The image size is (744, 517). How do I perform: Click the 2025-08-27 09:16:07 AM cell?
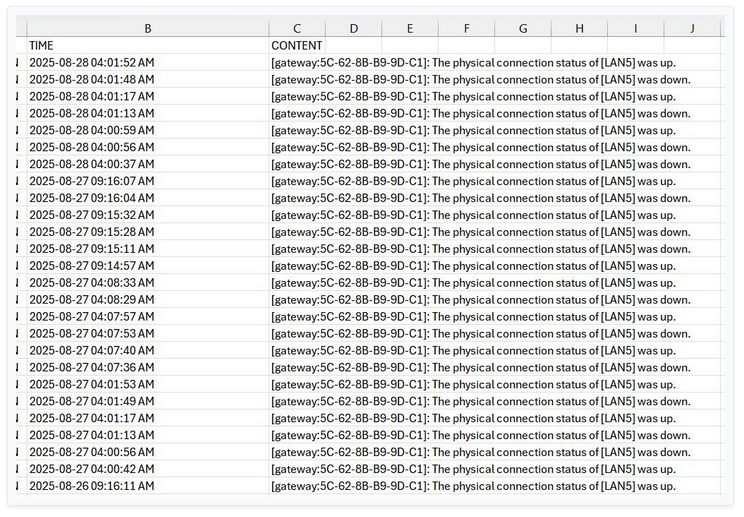pos(148,181)
